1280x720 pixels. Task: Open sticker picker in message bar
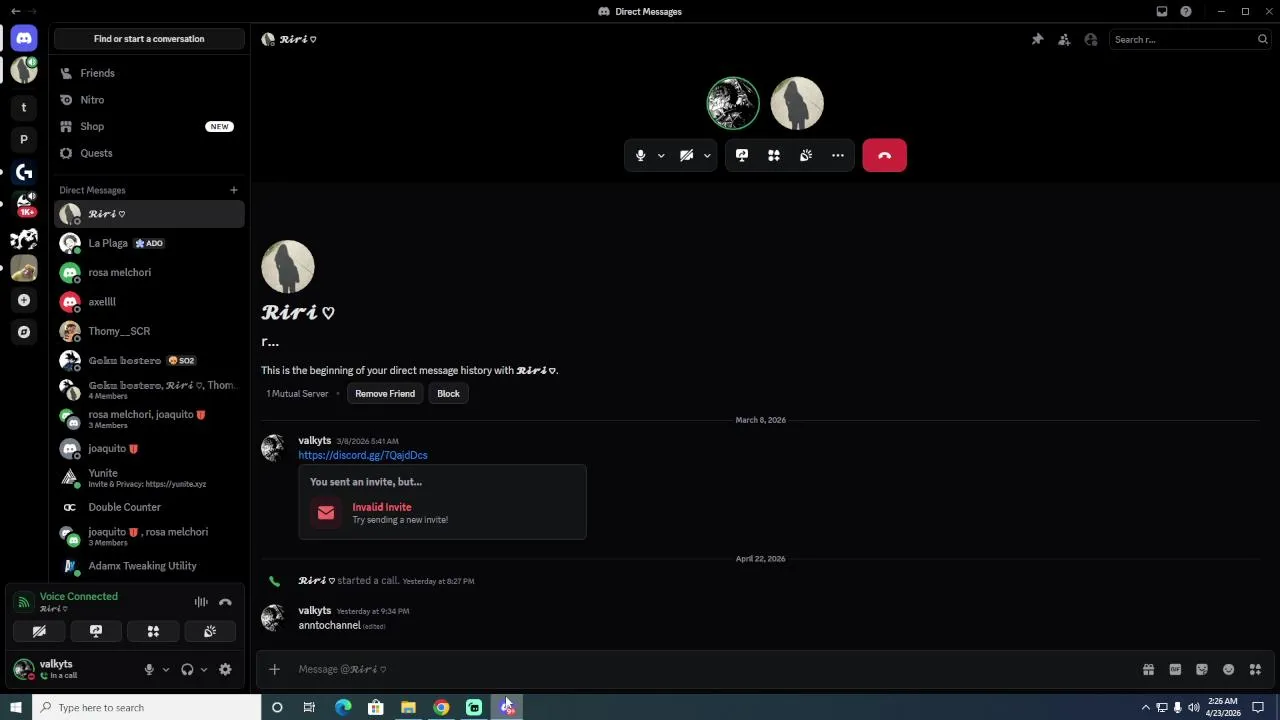pos(1202,669)
